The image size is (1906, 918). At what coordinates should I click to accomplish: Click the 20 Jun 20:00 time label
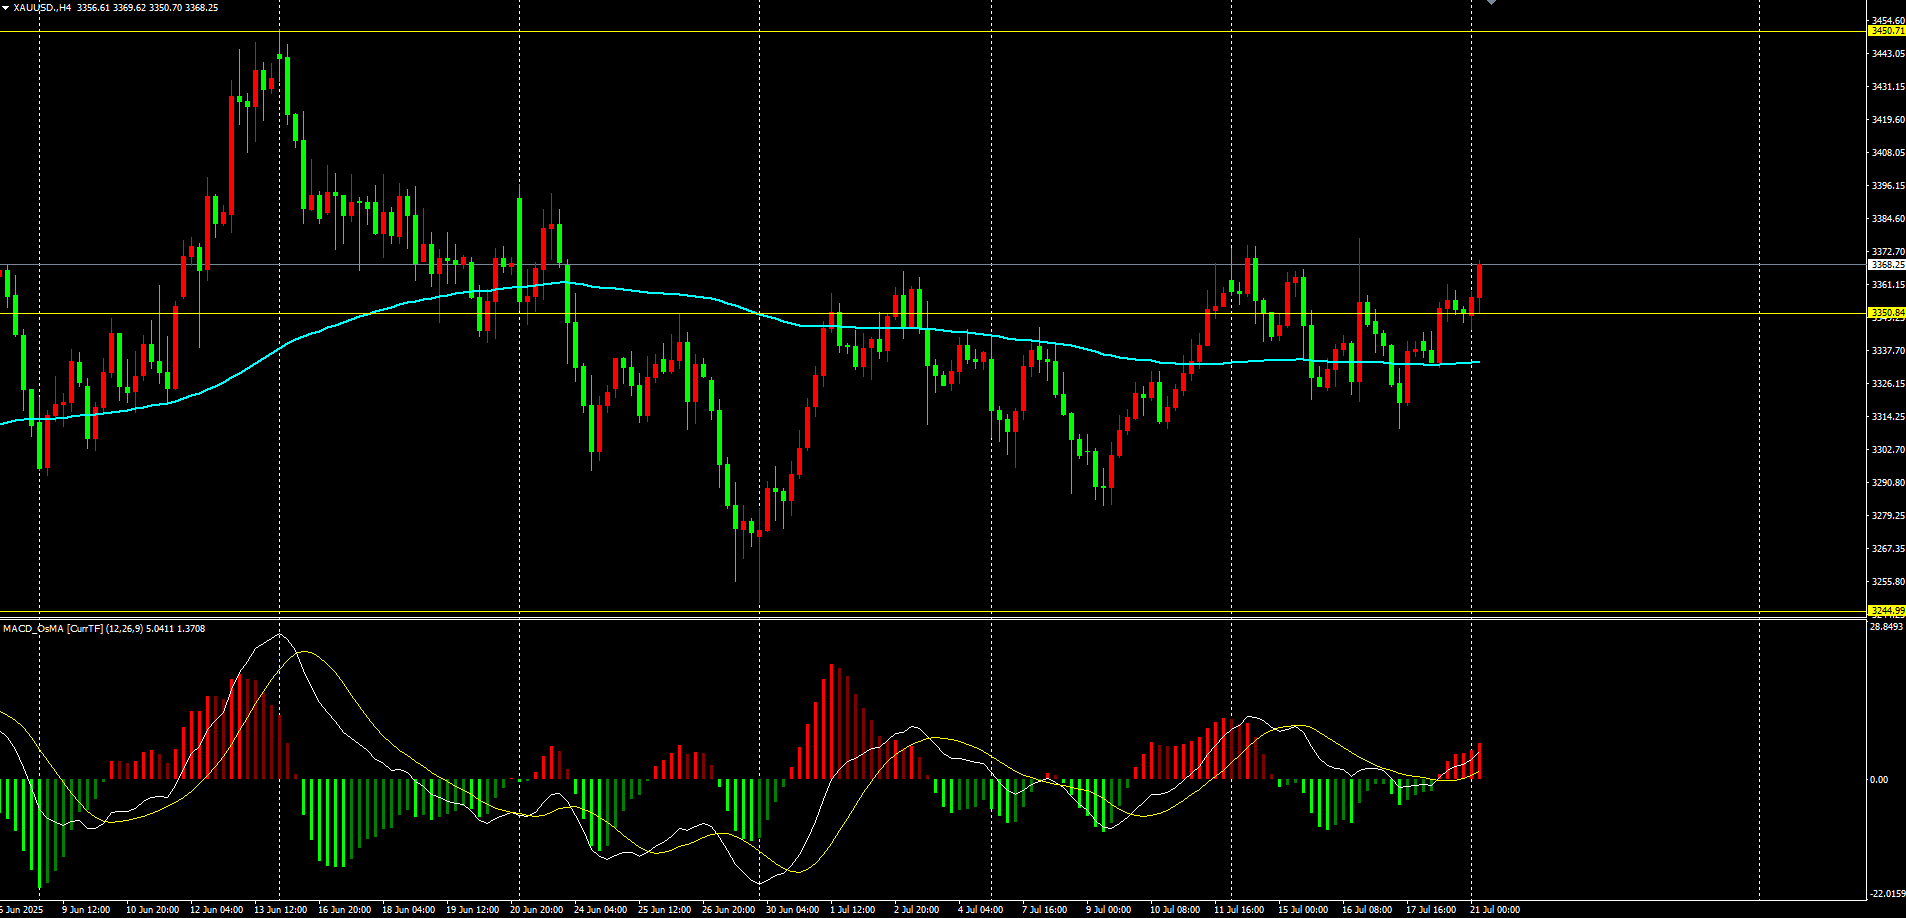click(536, 910)
